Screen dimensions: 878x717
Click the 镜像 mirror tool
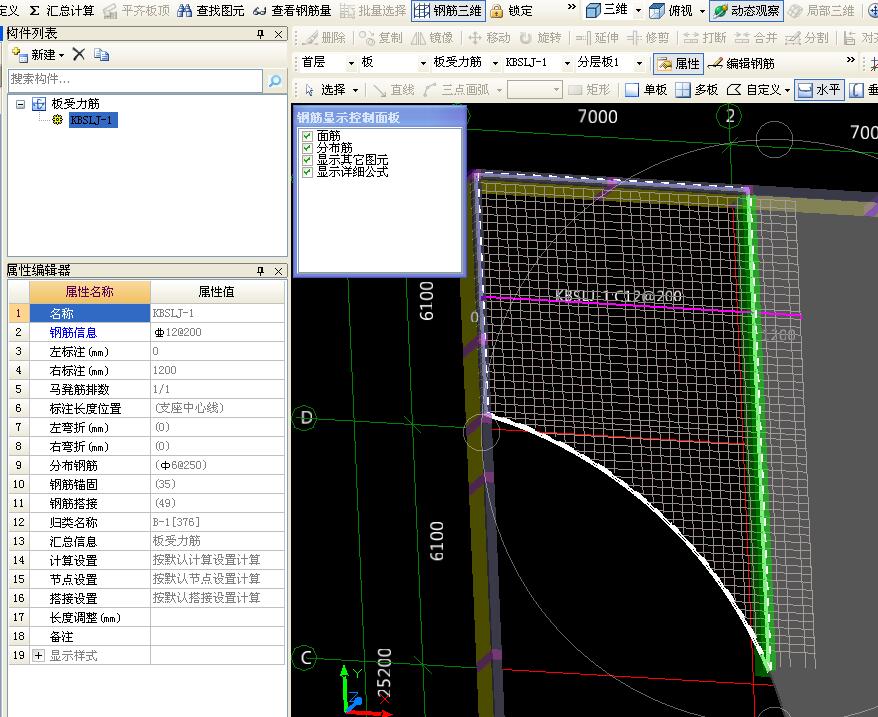[x=432, y=38]
